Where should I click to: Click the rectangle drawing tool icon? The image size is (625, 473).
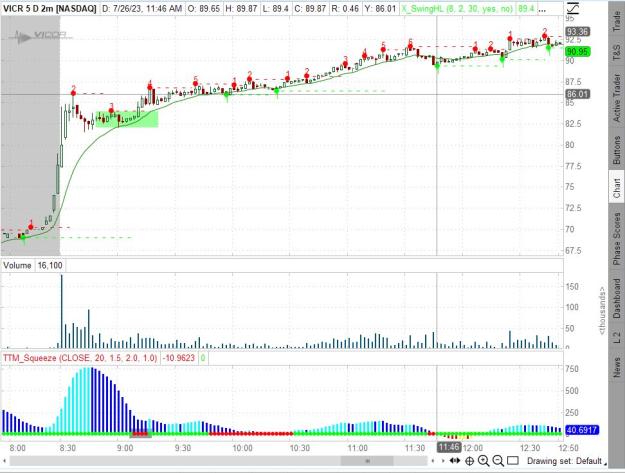[513, 461]
